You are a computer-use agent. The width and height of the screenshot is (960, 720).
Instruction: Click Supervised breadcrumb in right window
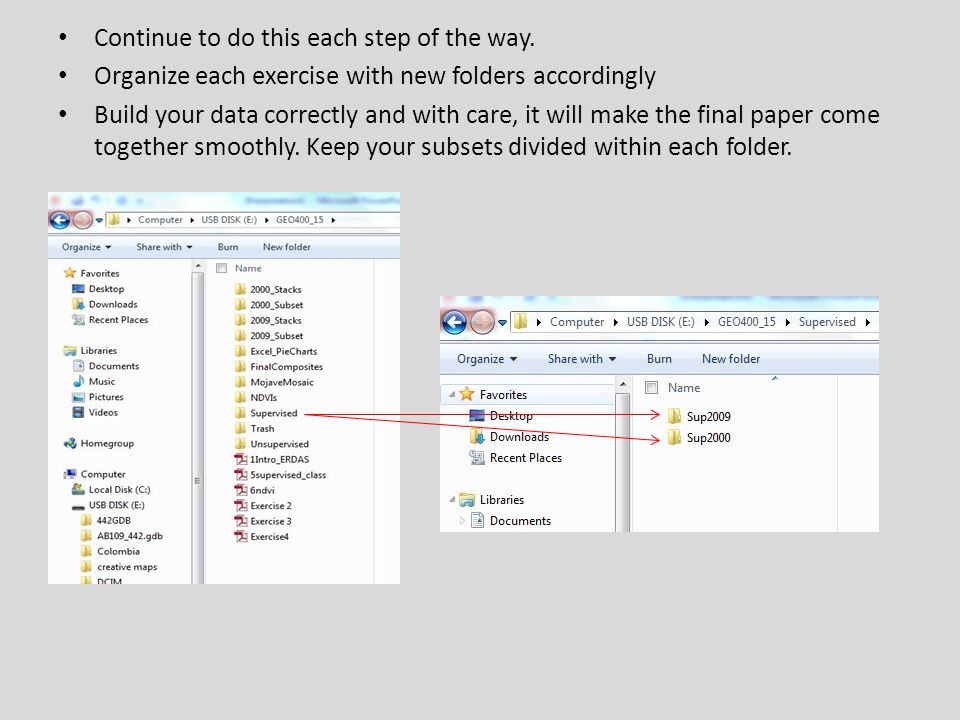tap(827, 322)
